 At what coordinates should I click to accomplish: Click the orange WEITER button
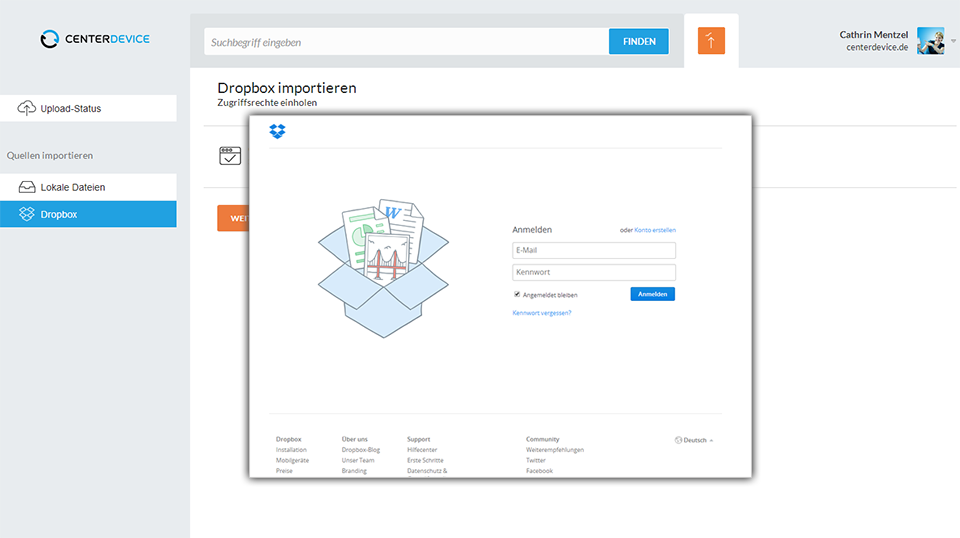point(233,219)
